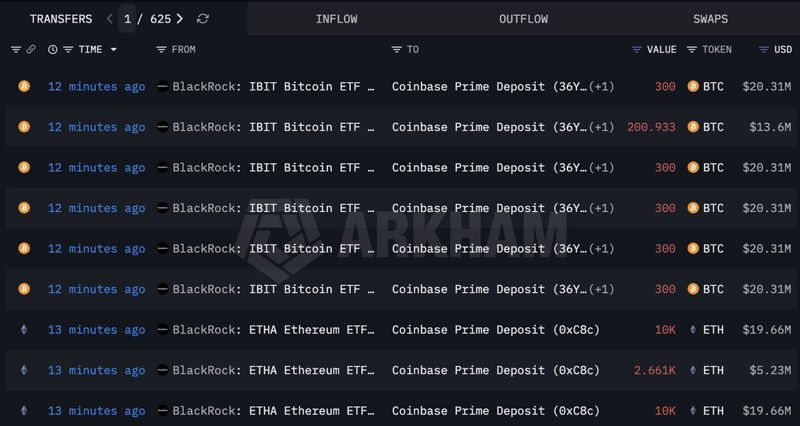The image size is (800, 426).
Task: Open Coinbase Prime Deposit (0xC8c) in first ETH row
Action: pyautogui.click(x=495, y=330)
